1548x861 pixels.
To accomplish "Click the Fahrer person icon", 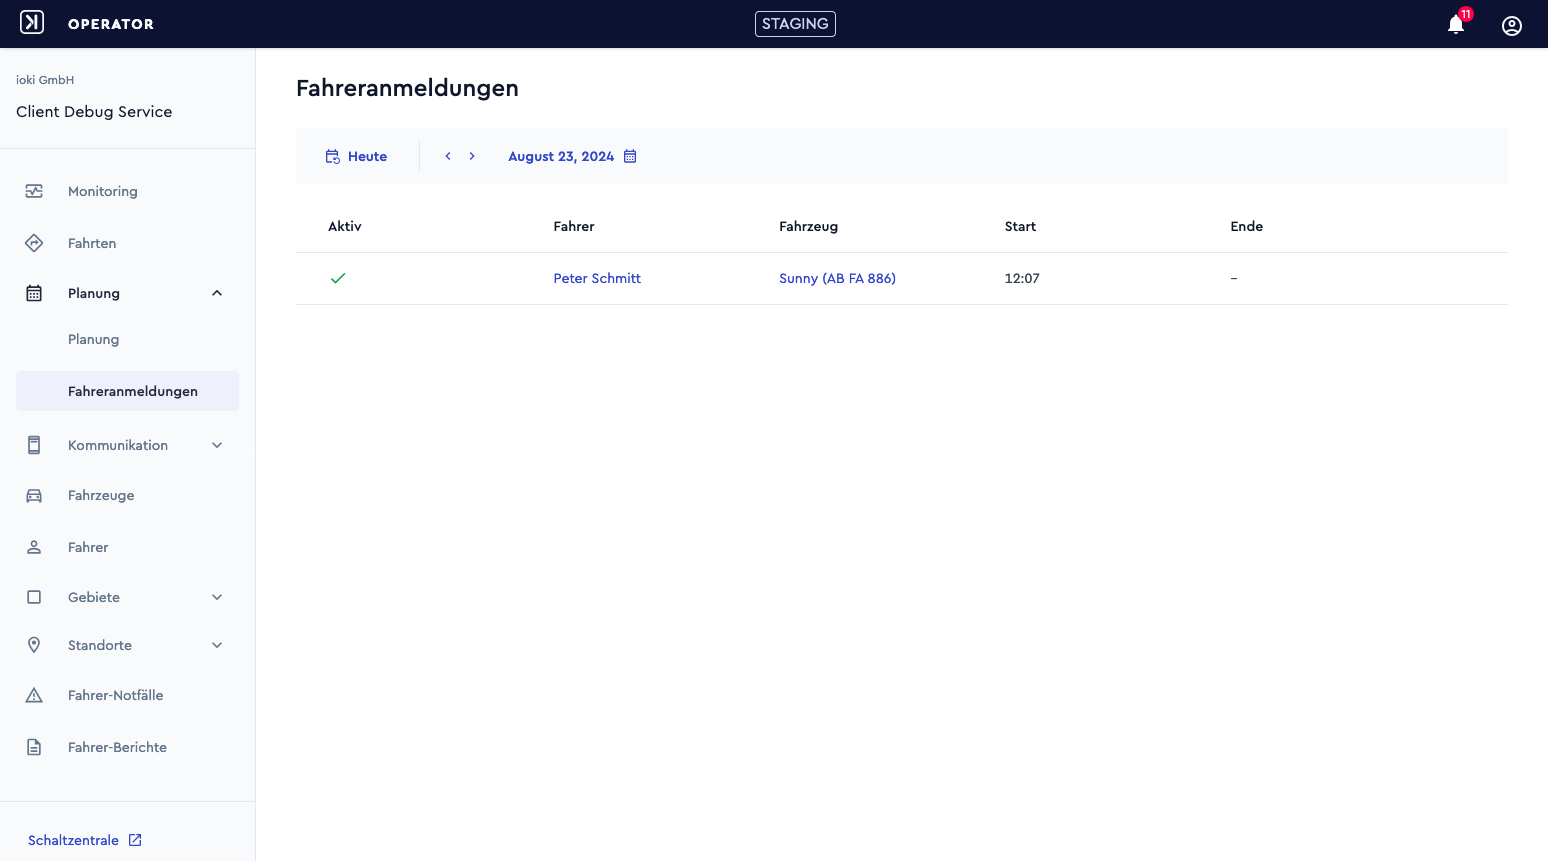I will point(34,547).
